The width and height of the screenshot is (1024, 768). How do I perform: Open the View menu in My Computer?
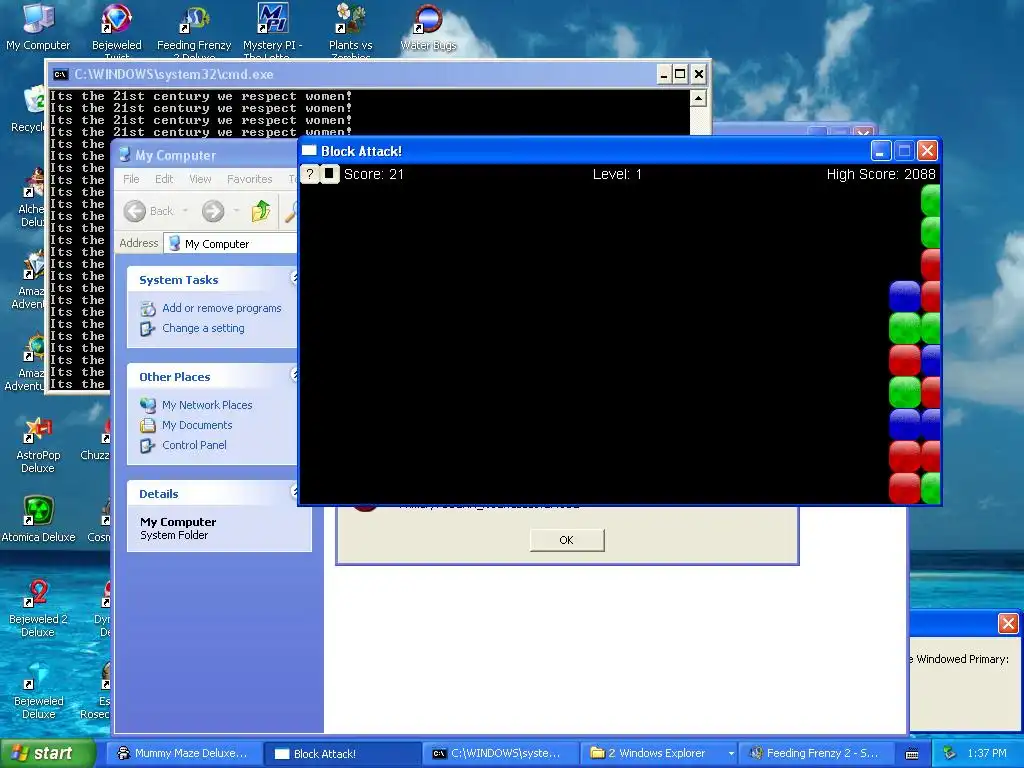(x=200, y=179)
